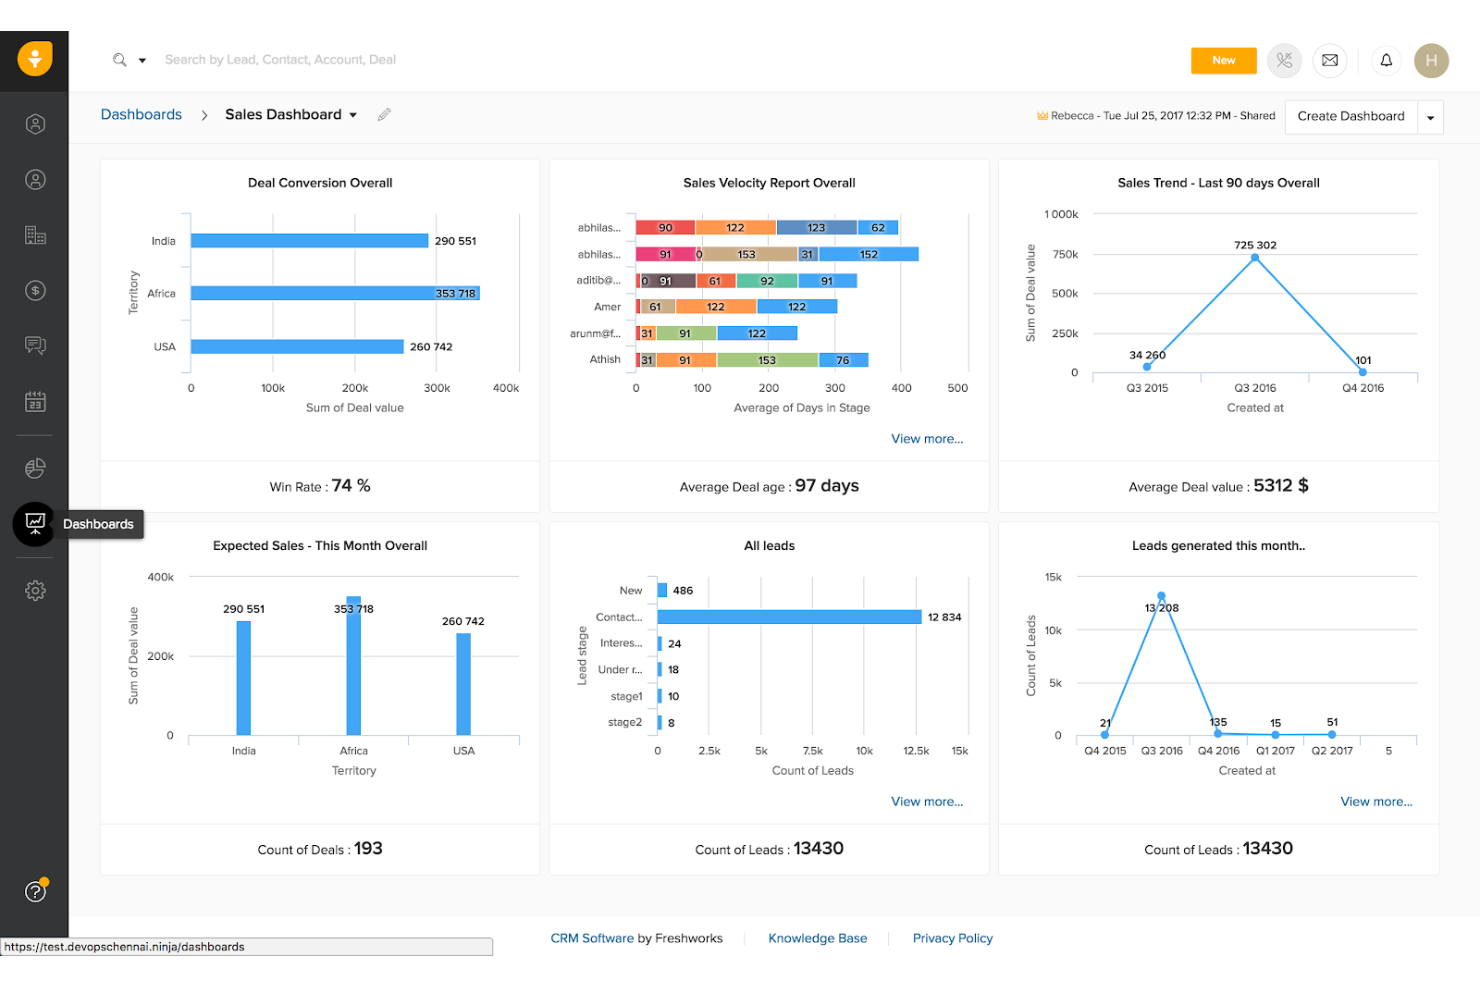Open the Knowledge Base link in footer

click(x=817, y=938)
